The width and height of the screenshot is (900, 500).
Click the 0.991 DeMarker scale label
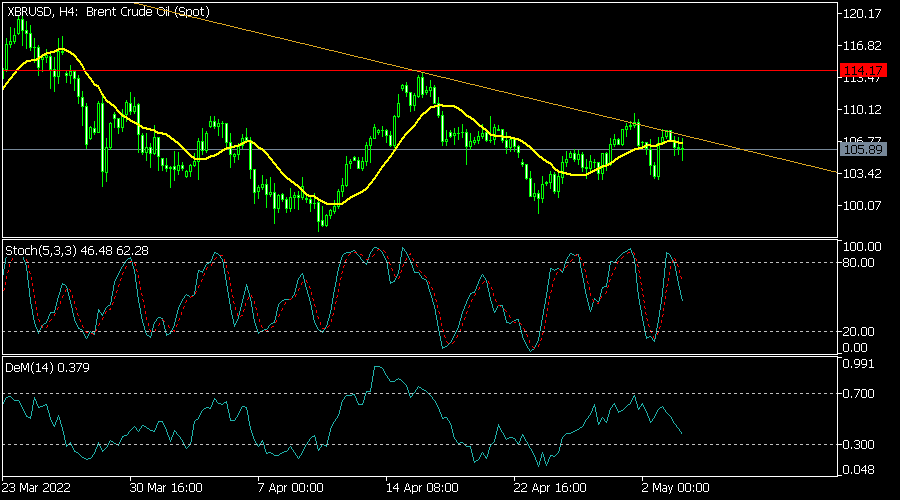click(x=858, y=364)
